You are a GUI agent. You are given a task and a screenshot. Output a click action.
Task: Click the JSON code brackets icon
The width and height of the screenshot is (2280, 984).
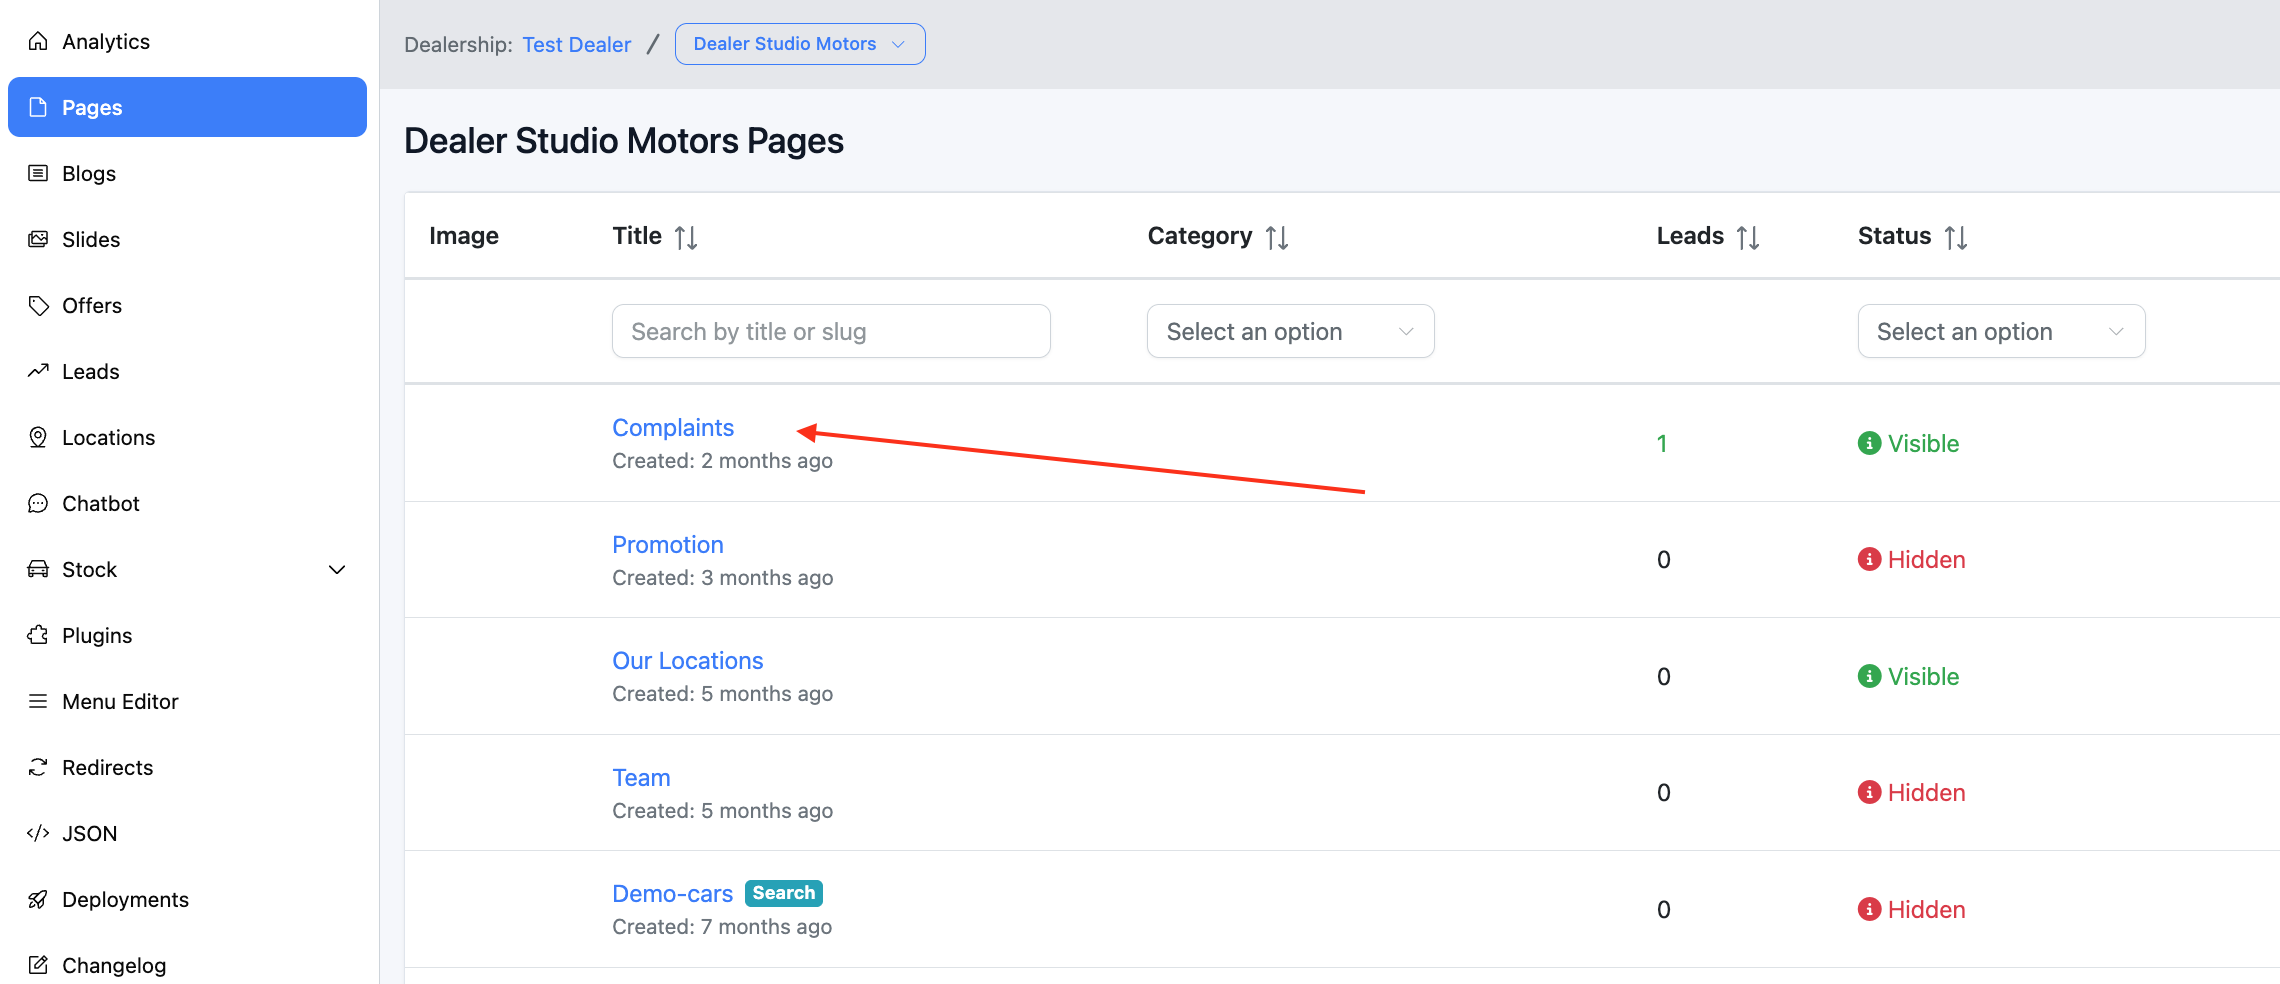[38, 833]
